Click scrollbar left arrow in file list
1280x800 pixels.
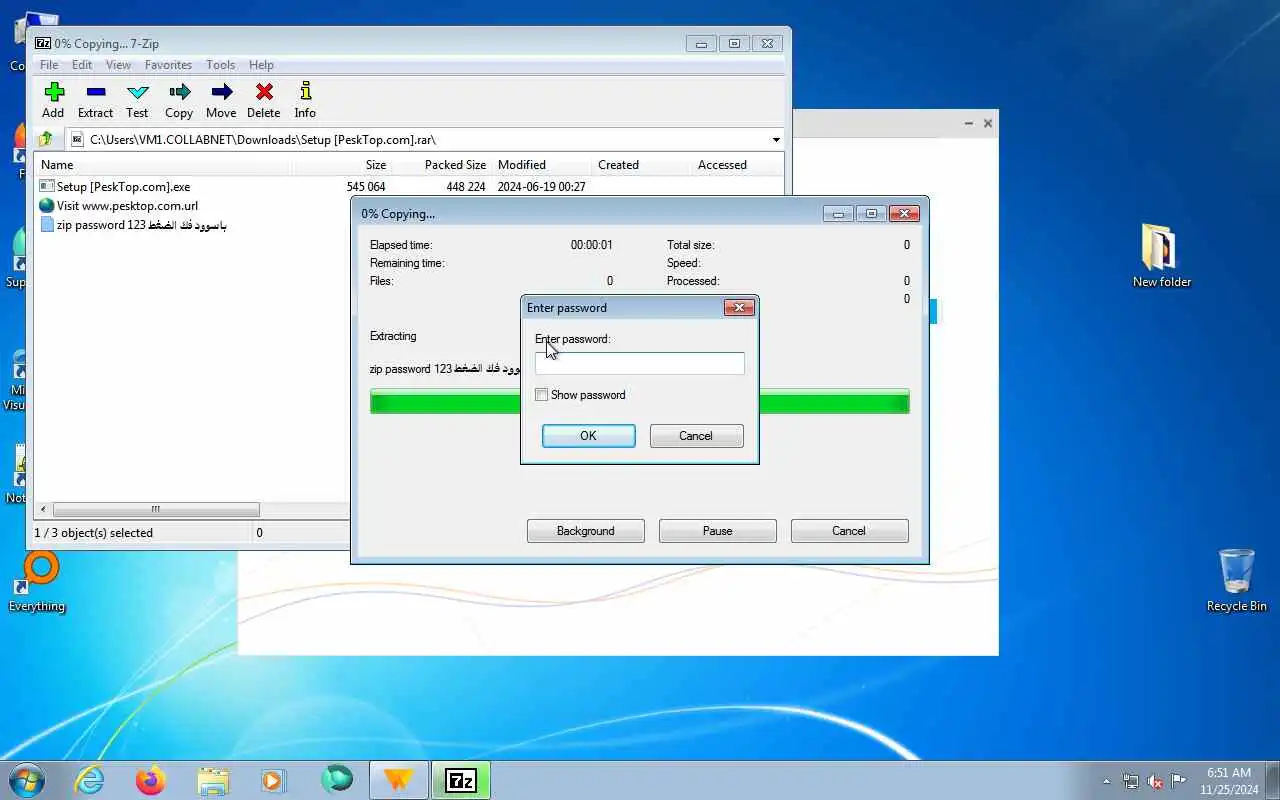point(42,510)
